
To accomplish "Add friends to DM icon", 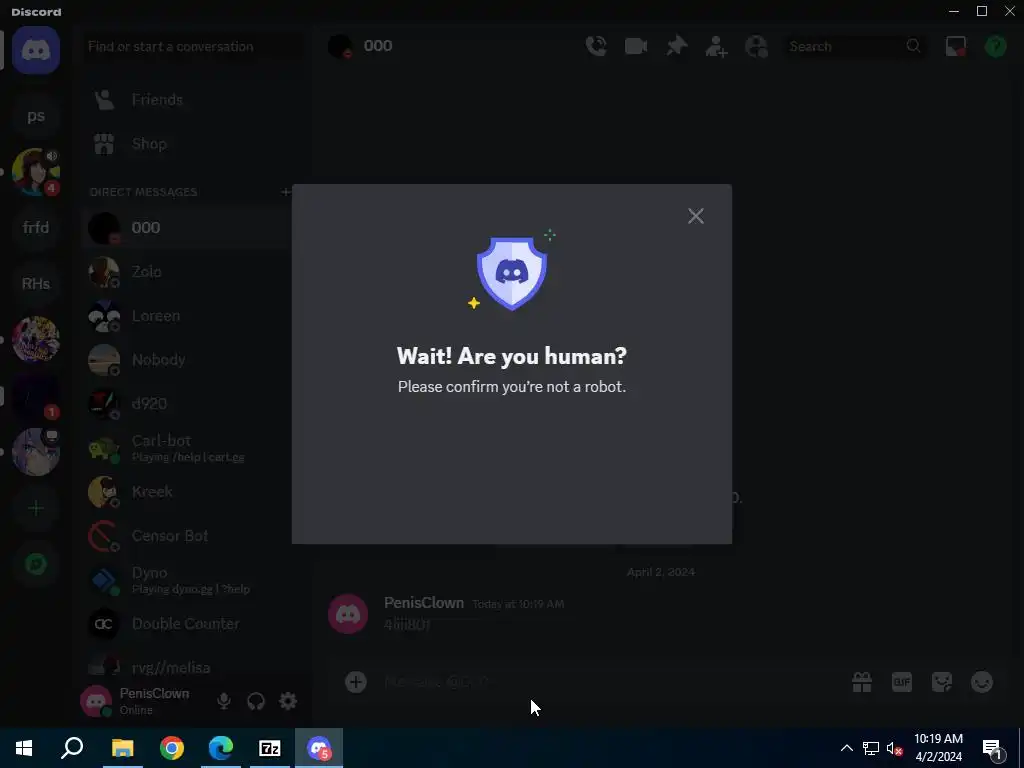I will click(x=716, y=46).
